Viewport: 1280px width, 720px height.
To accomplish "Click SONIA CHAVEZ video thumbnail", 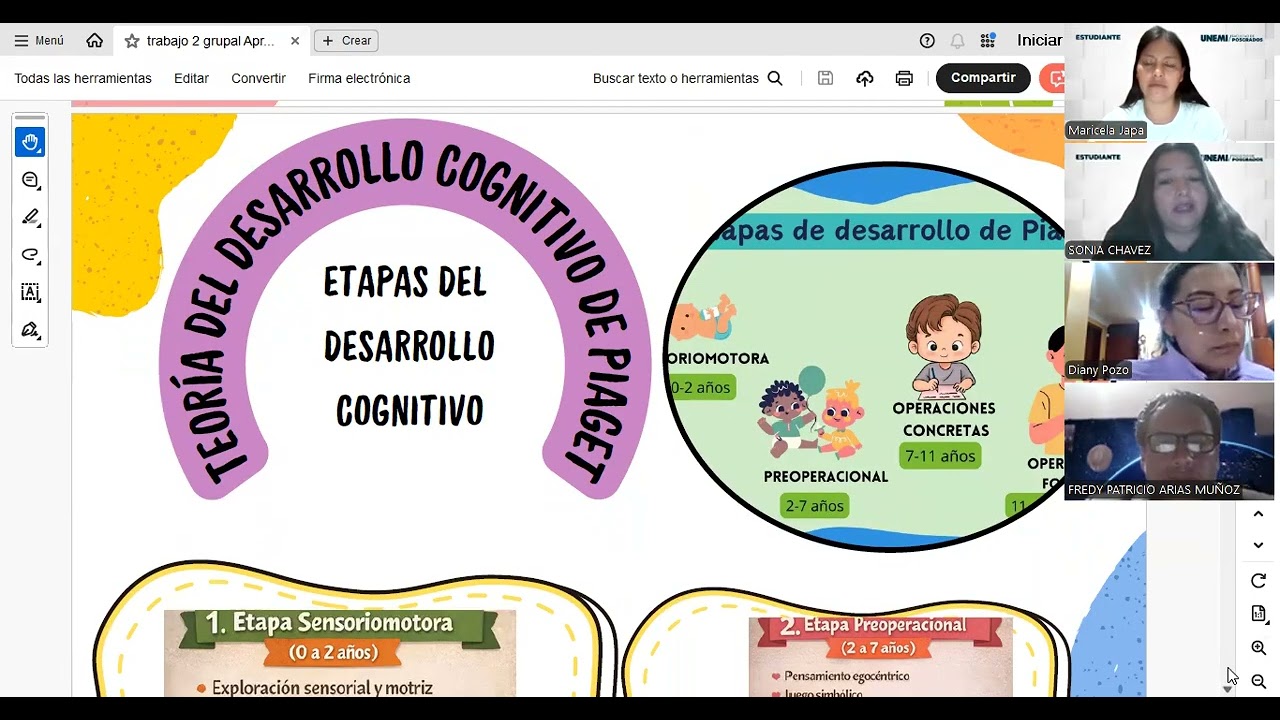I will pos(1169,201).
